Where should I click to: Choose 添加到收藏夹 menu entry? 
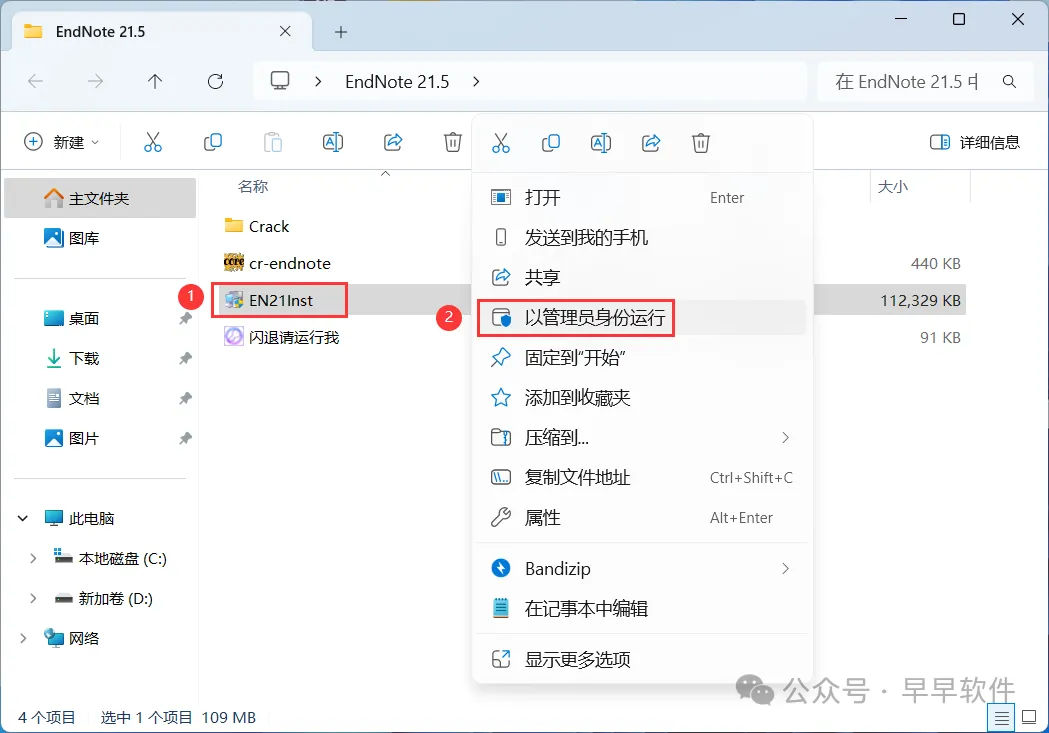click(642, 398)
